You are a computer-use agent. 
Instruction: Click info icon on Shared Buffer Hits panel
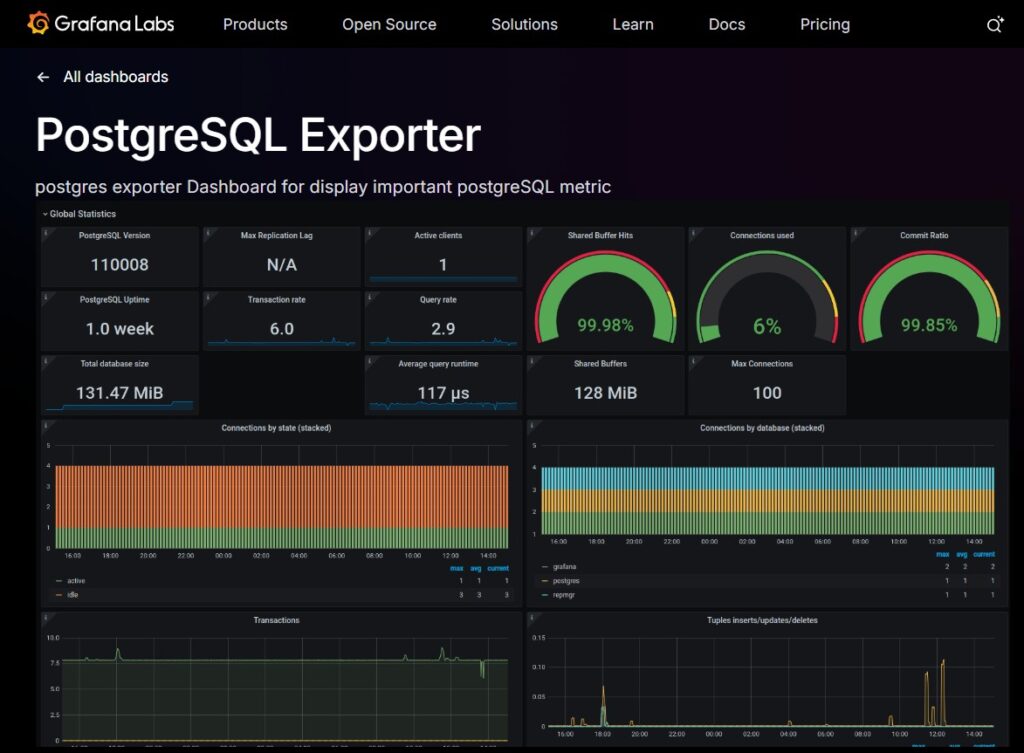533,233
